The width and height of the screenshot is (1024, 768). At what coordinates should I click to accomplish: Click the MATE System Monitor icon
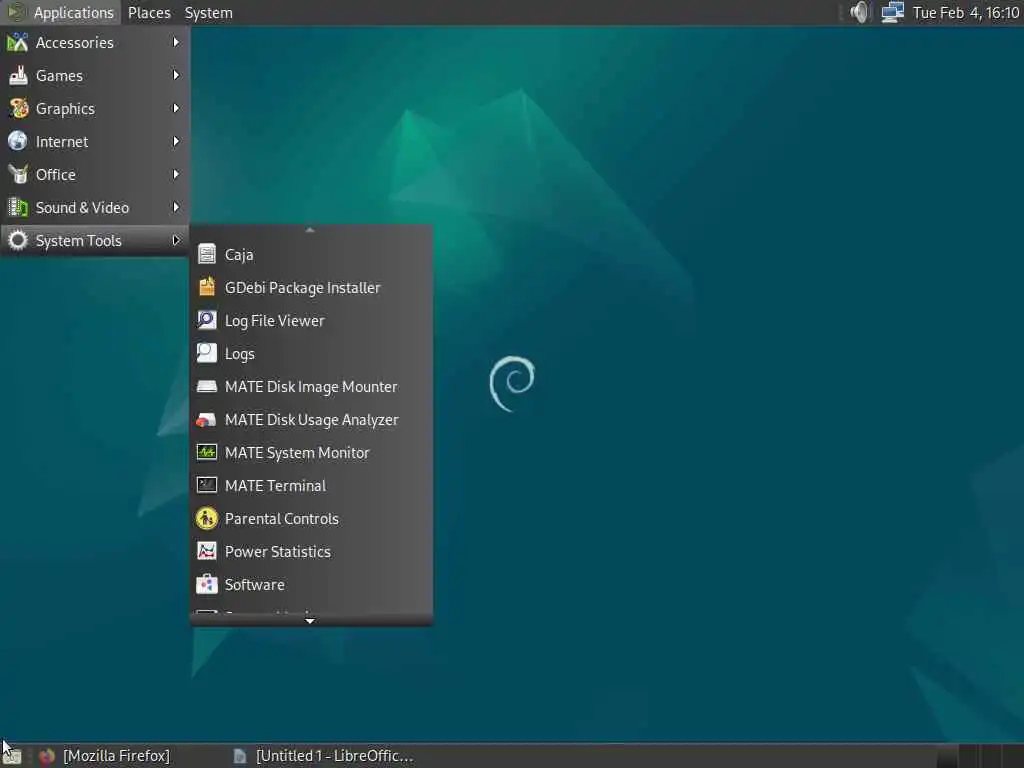pyautogui.click(x=207, y=453)
